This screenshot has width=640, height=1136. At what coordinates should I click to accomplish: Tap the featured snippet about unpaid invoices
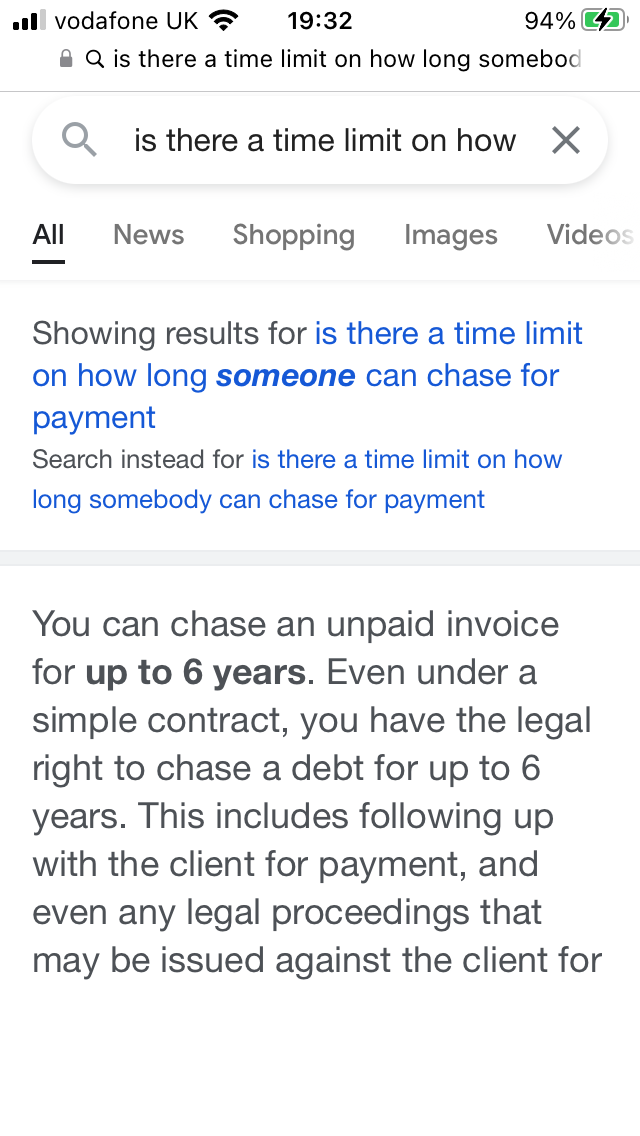[316, 791]
